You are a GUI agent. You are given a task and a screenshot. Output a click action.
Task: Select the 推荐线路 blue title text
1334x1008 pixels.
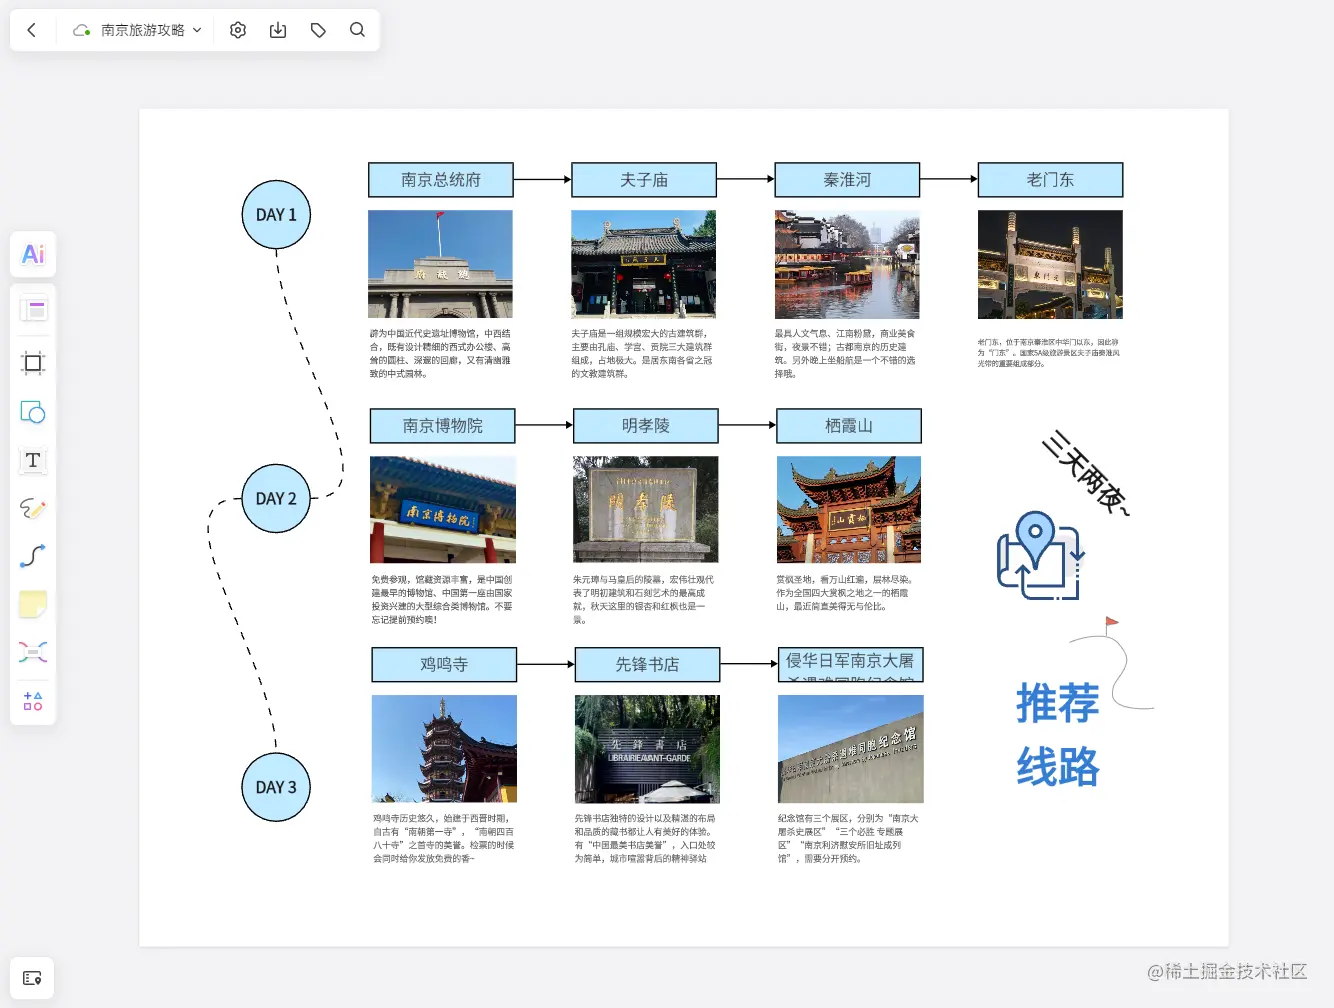coord(1058,735)
